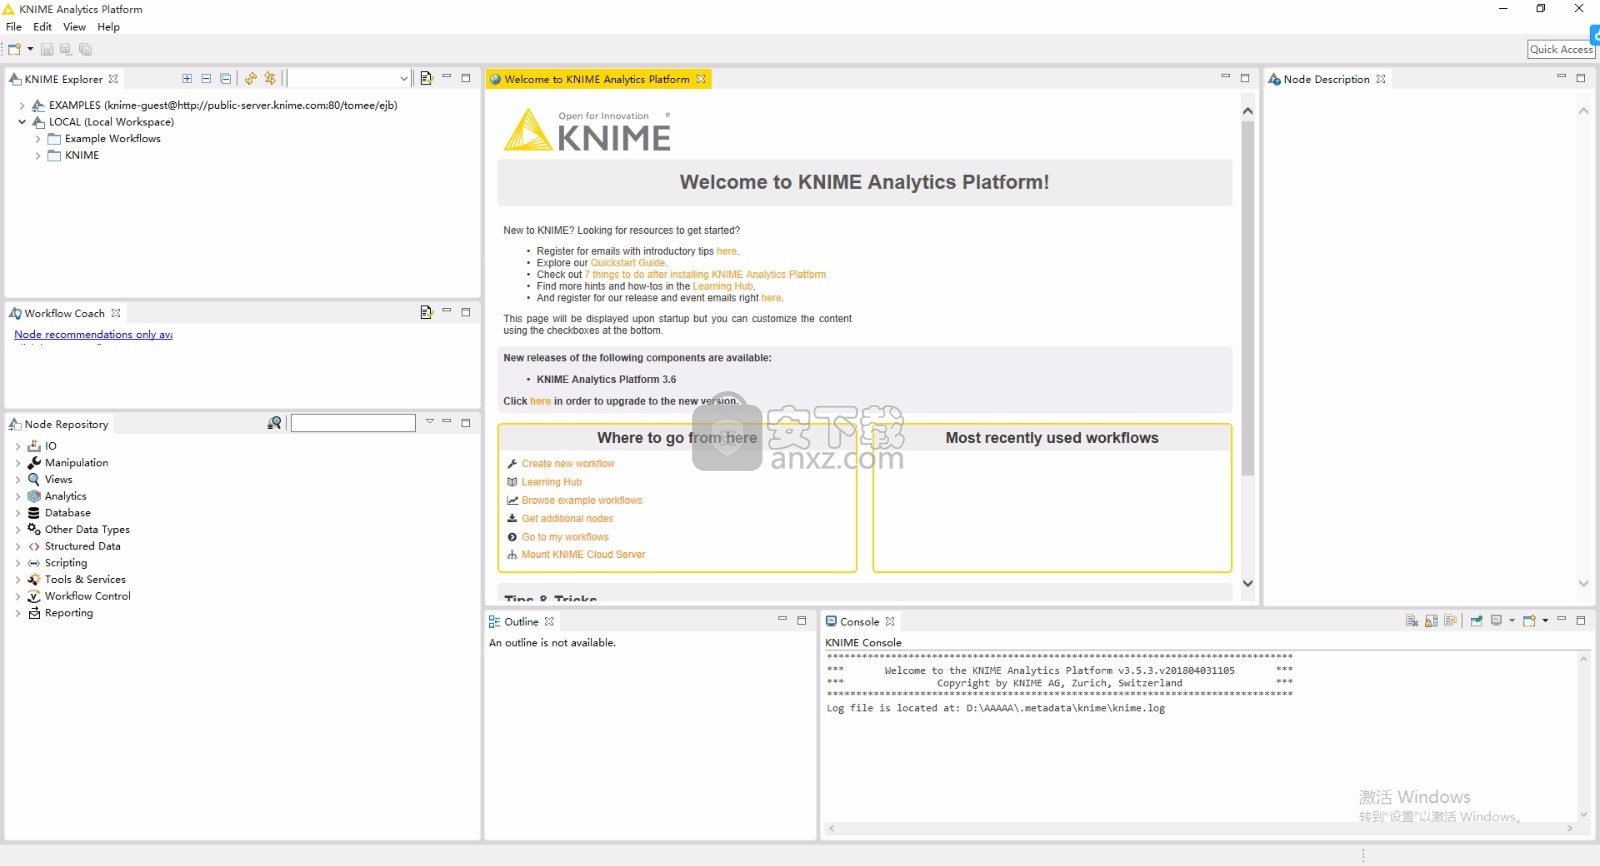The image size is (1600, 866).
Task: Click the IO category icon
Action: [x=34, y=446]
